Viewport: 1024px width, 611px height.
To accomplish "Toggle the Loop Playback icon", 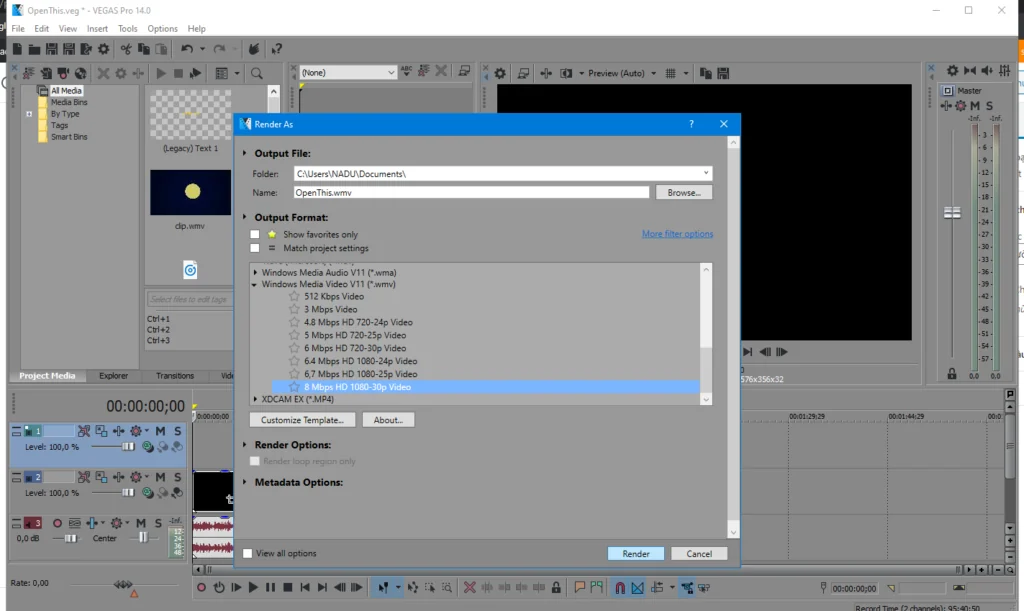I will point(219,588).
